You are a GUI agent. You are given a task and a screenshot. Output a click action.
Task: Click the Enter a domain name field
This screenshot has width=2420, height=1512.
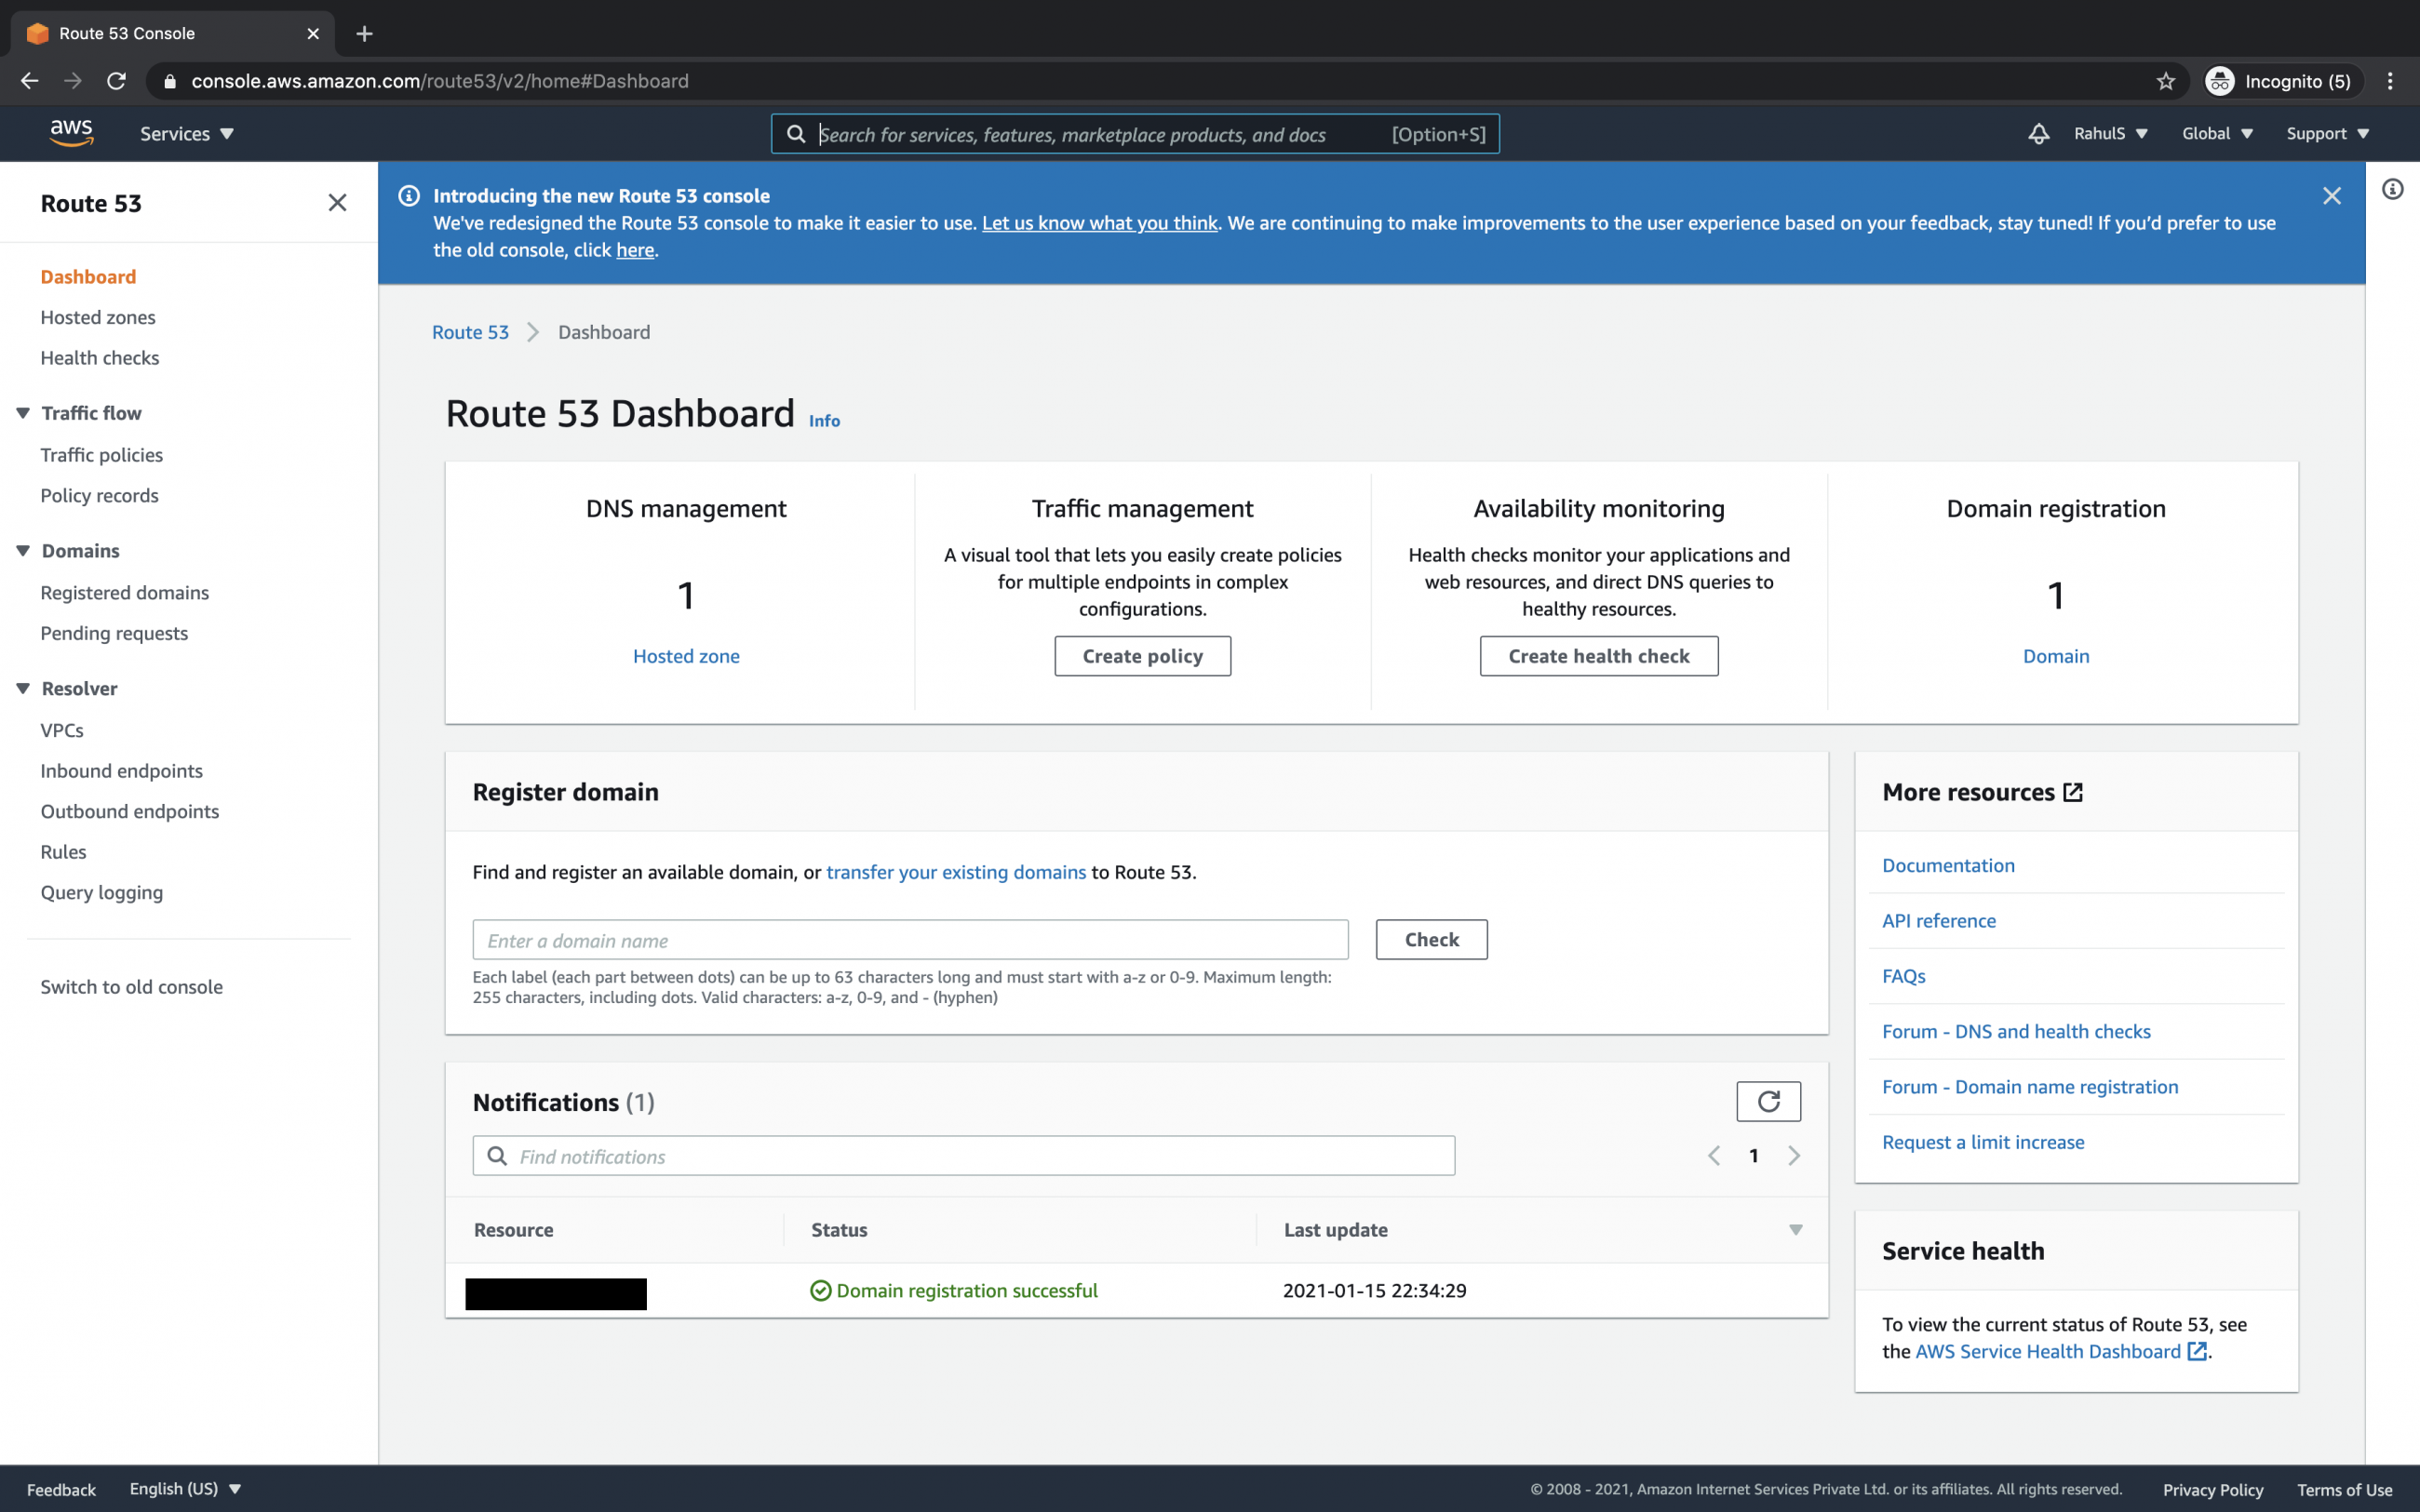[x=910, y=940]
